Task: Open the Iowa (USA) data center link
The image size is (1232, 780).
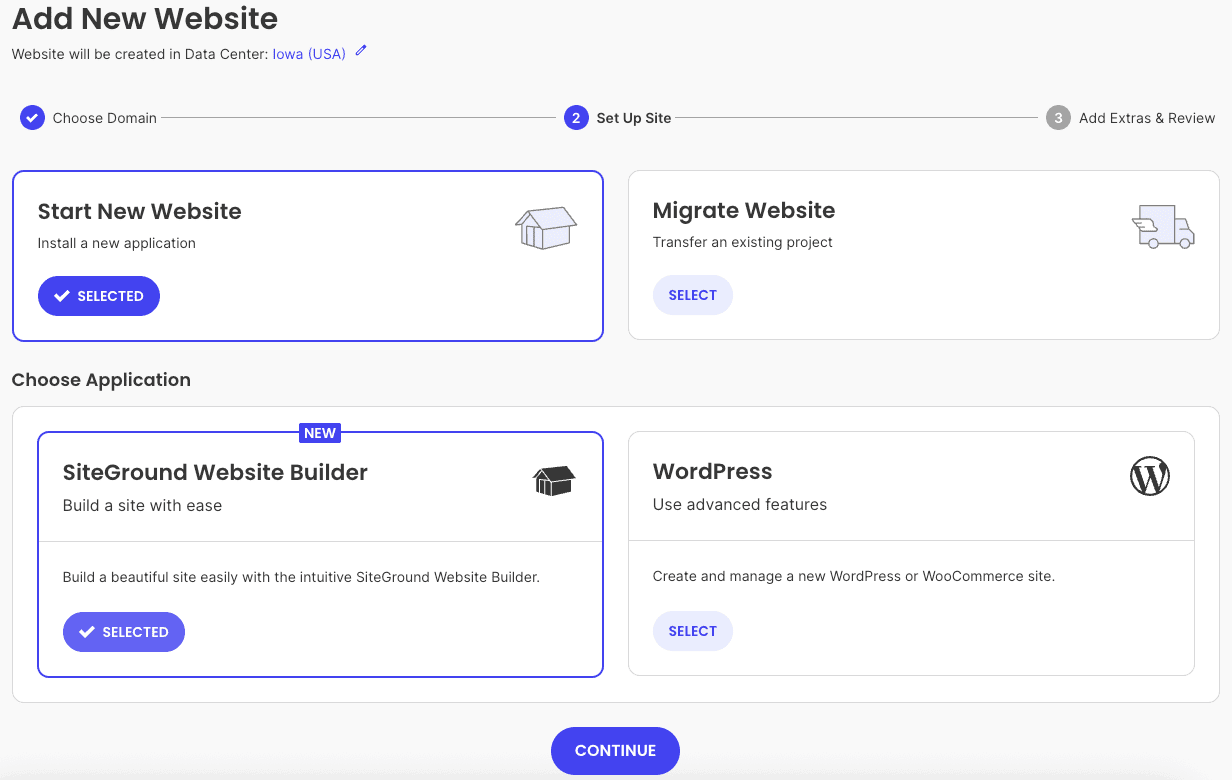Action: 309,54
